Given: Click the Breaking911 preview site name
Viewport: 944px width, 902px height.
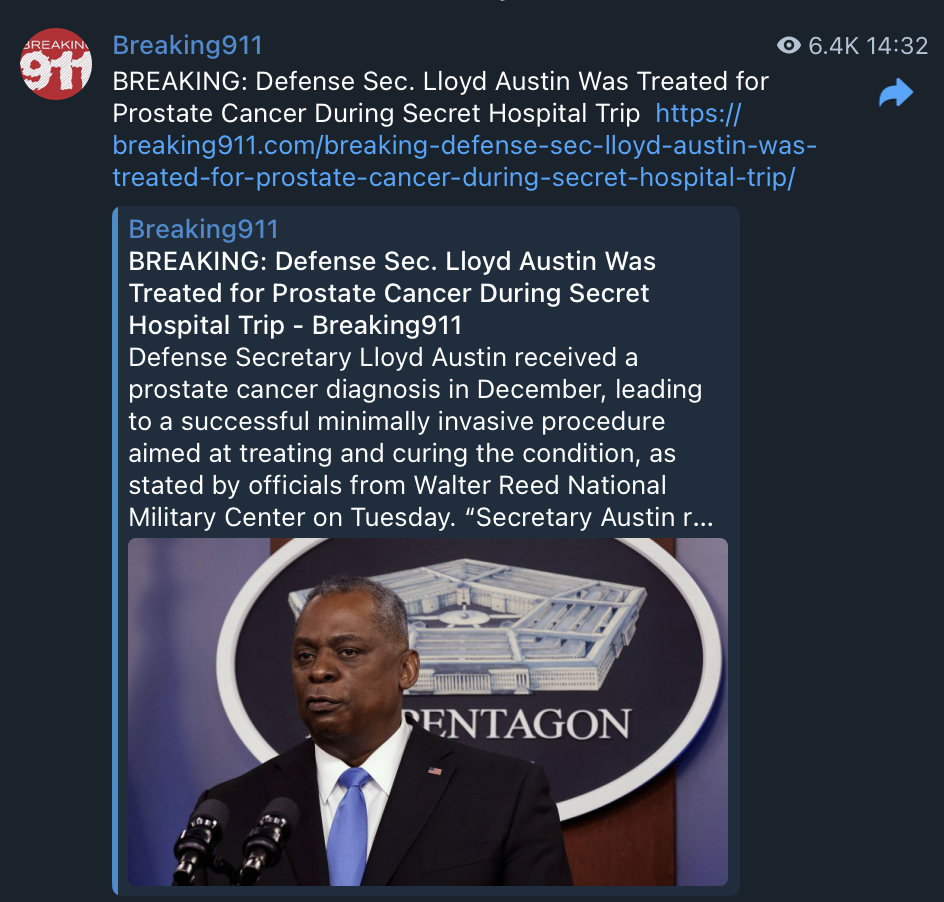Looking at the screenshot, I should [203, 229].
